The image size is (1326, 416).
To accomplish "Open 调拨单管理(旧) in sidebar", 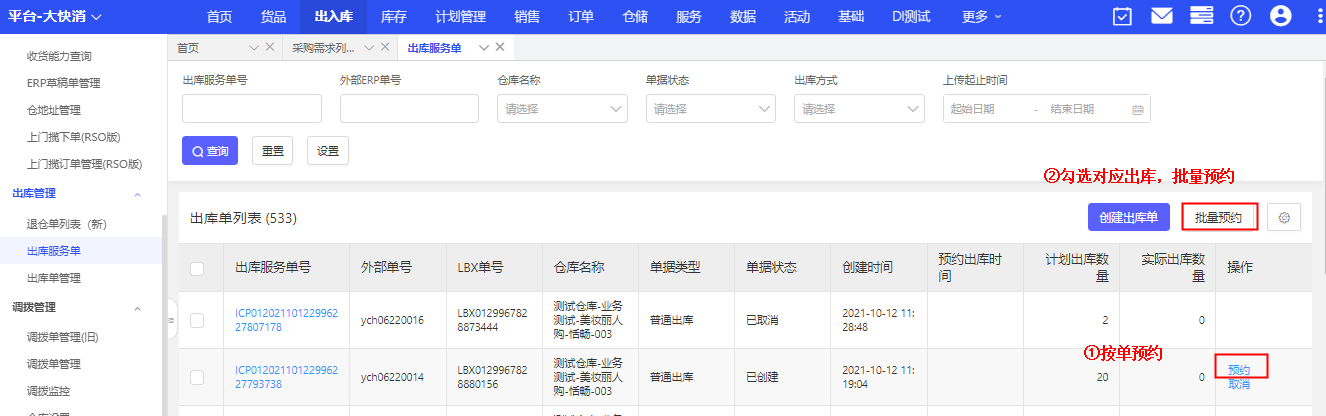I will pos(63,337).
